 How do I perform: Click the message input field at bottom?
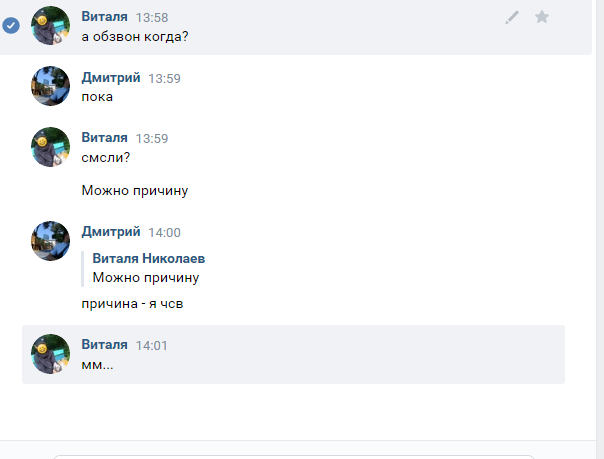click(294, 457)
